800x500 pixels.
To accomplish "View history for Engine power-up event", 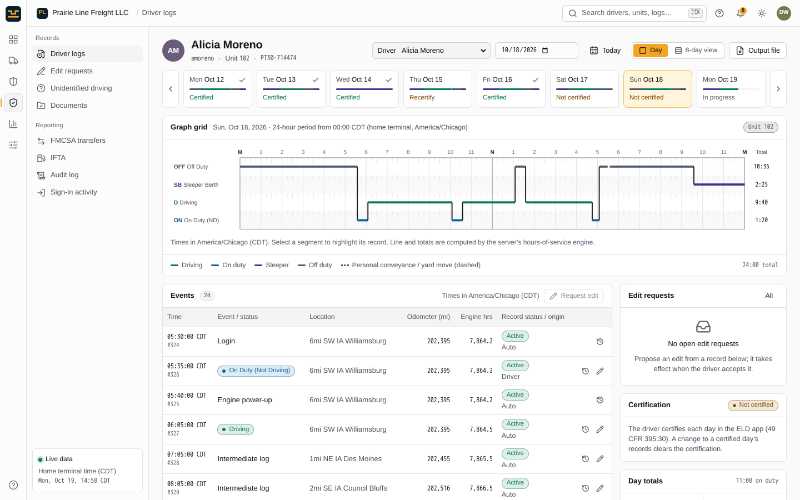I will click(600, 400).
